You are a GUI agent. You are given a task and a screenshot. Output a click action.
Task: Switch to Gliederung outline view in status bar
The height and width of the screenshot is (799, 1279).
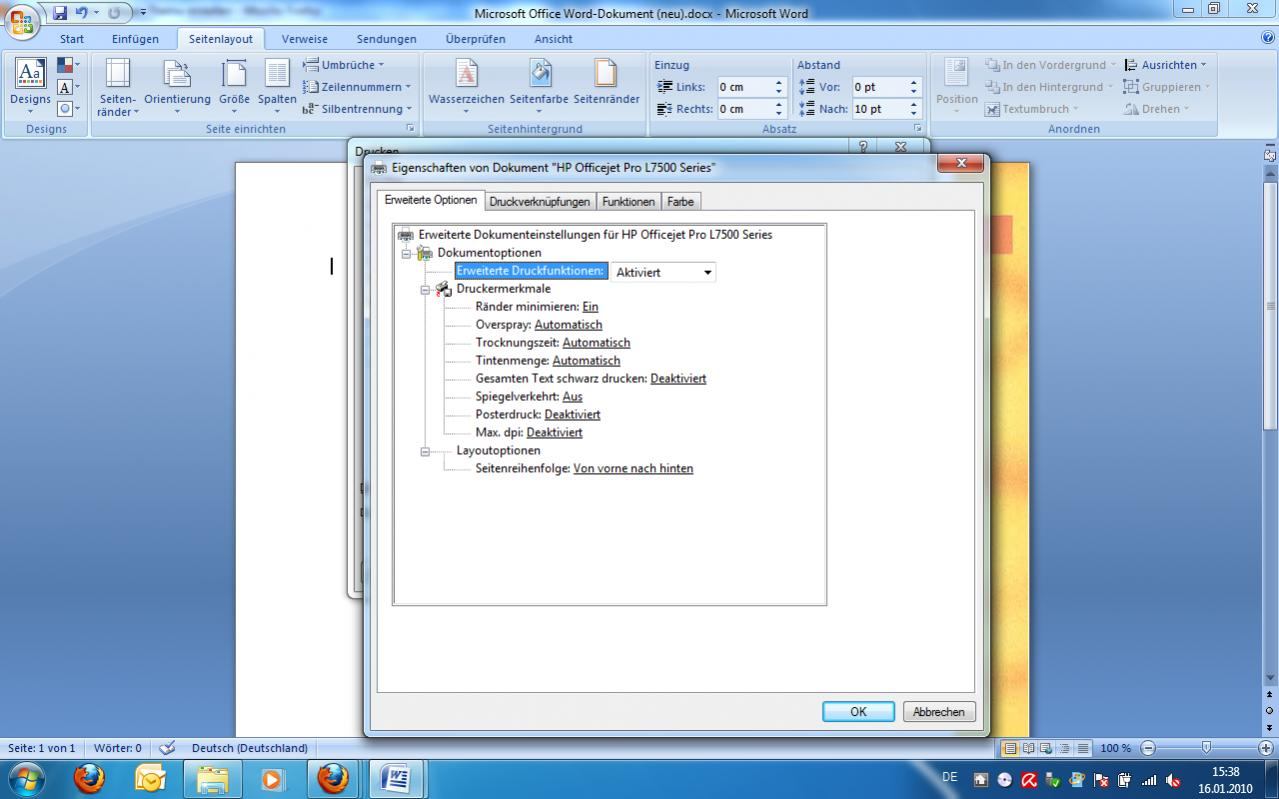click(x=1064, y=748)
